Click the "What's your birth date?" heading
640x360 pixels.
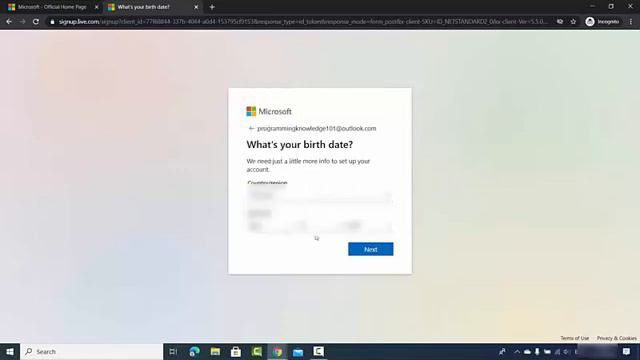click(x=300, y=144)
